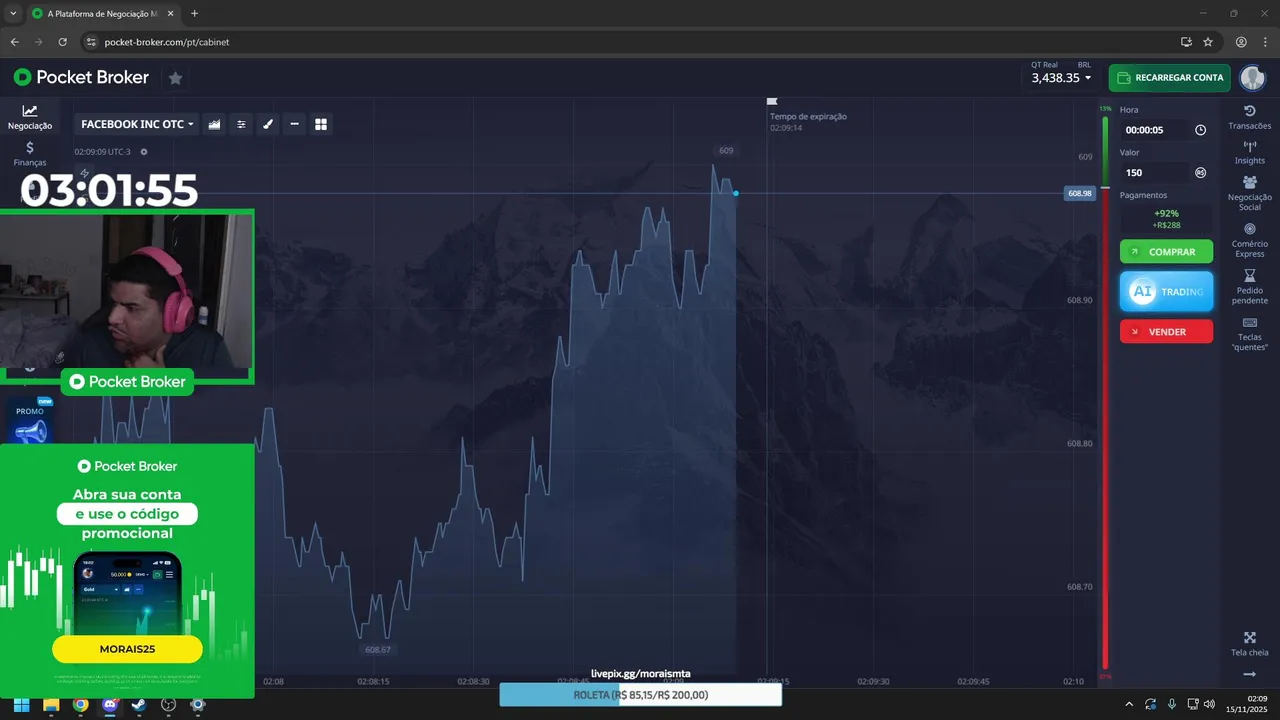Open Steam from taskbar

(x=139, y=705)
